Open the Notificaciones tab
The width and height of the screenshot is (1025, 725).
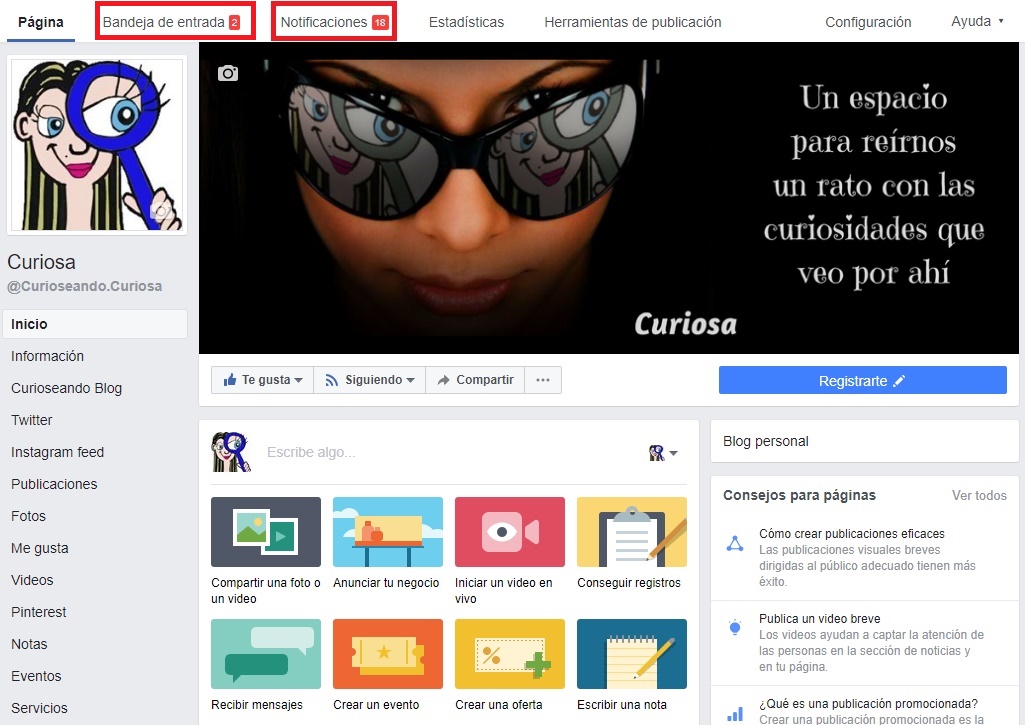coord(334,22)
